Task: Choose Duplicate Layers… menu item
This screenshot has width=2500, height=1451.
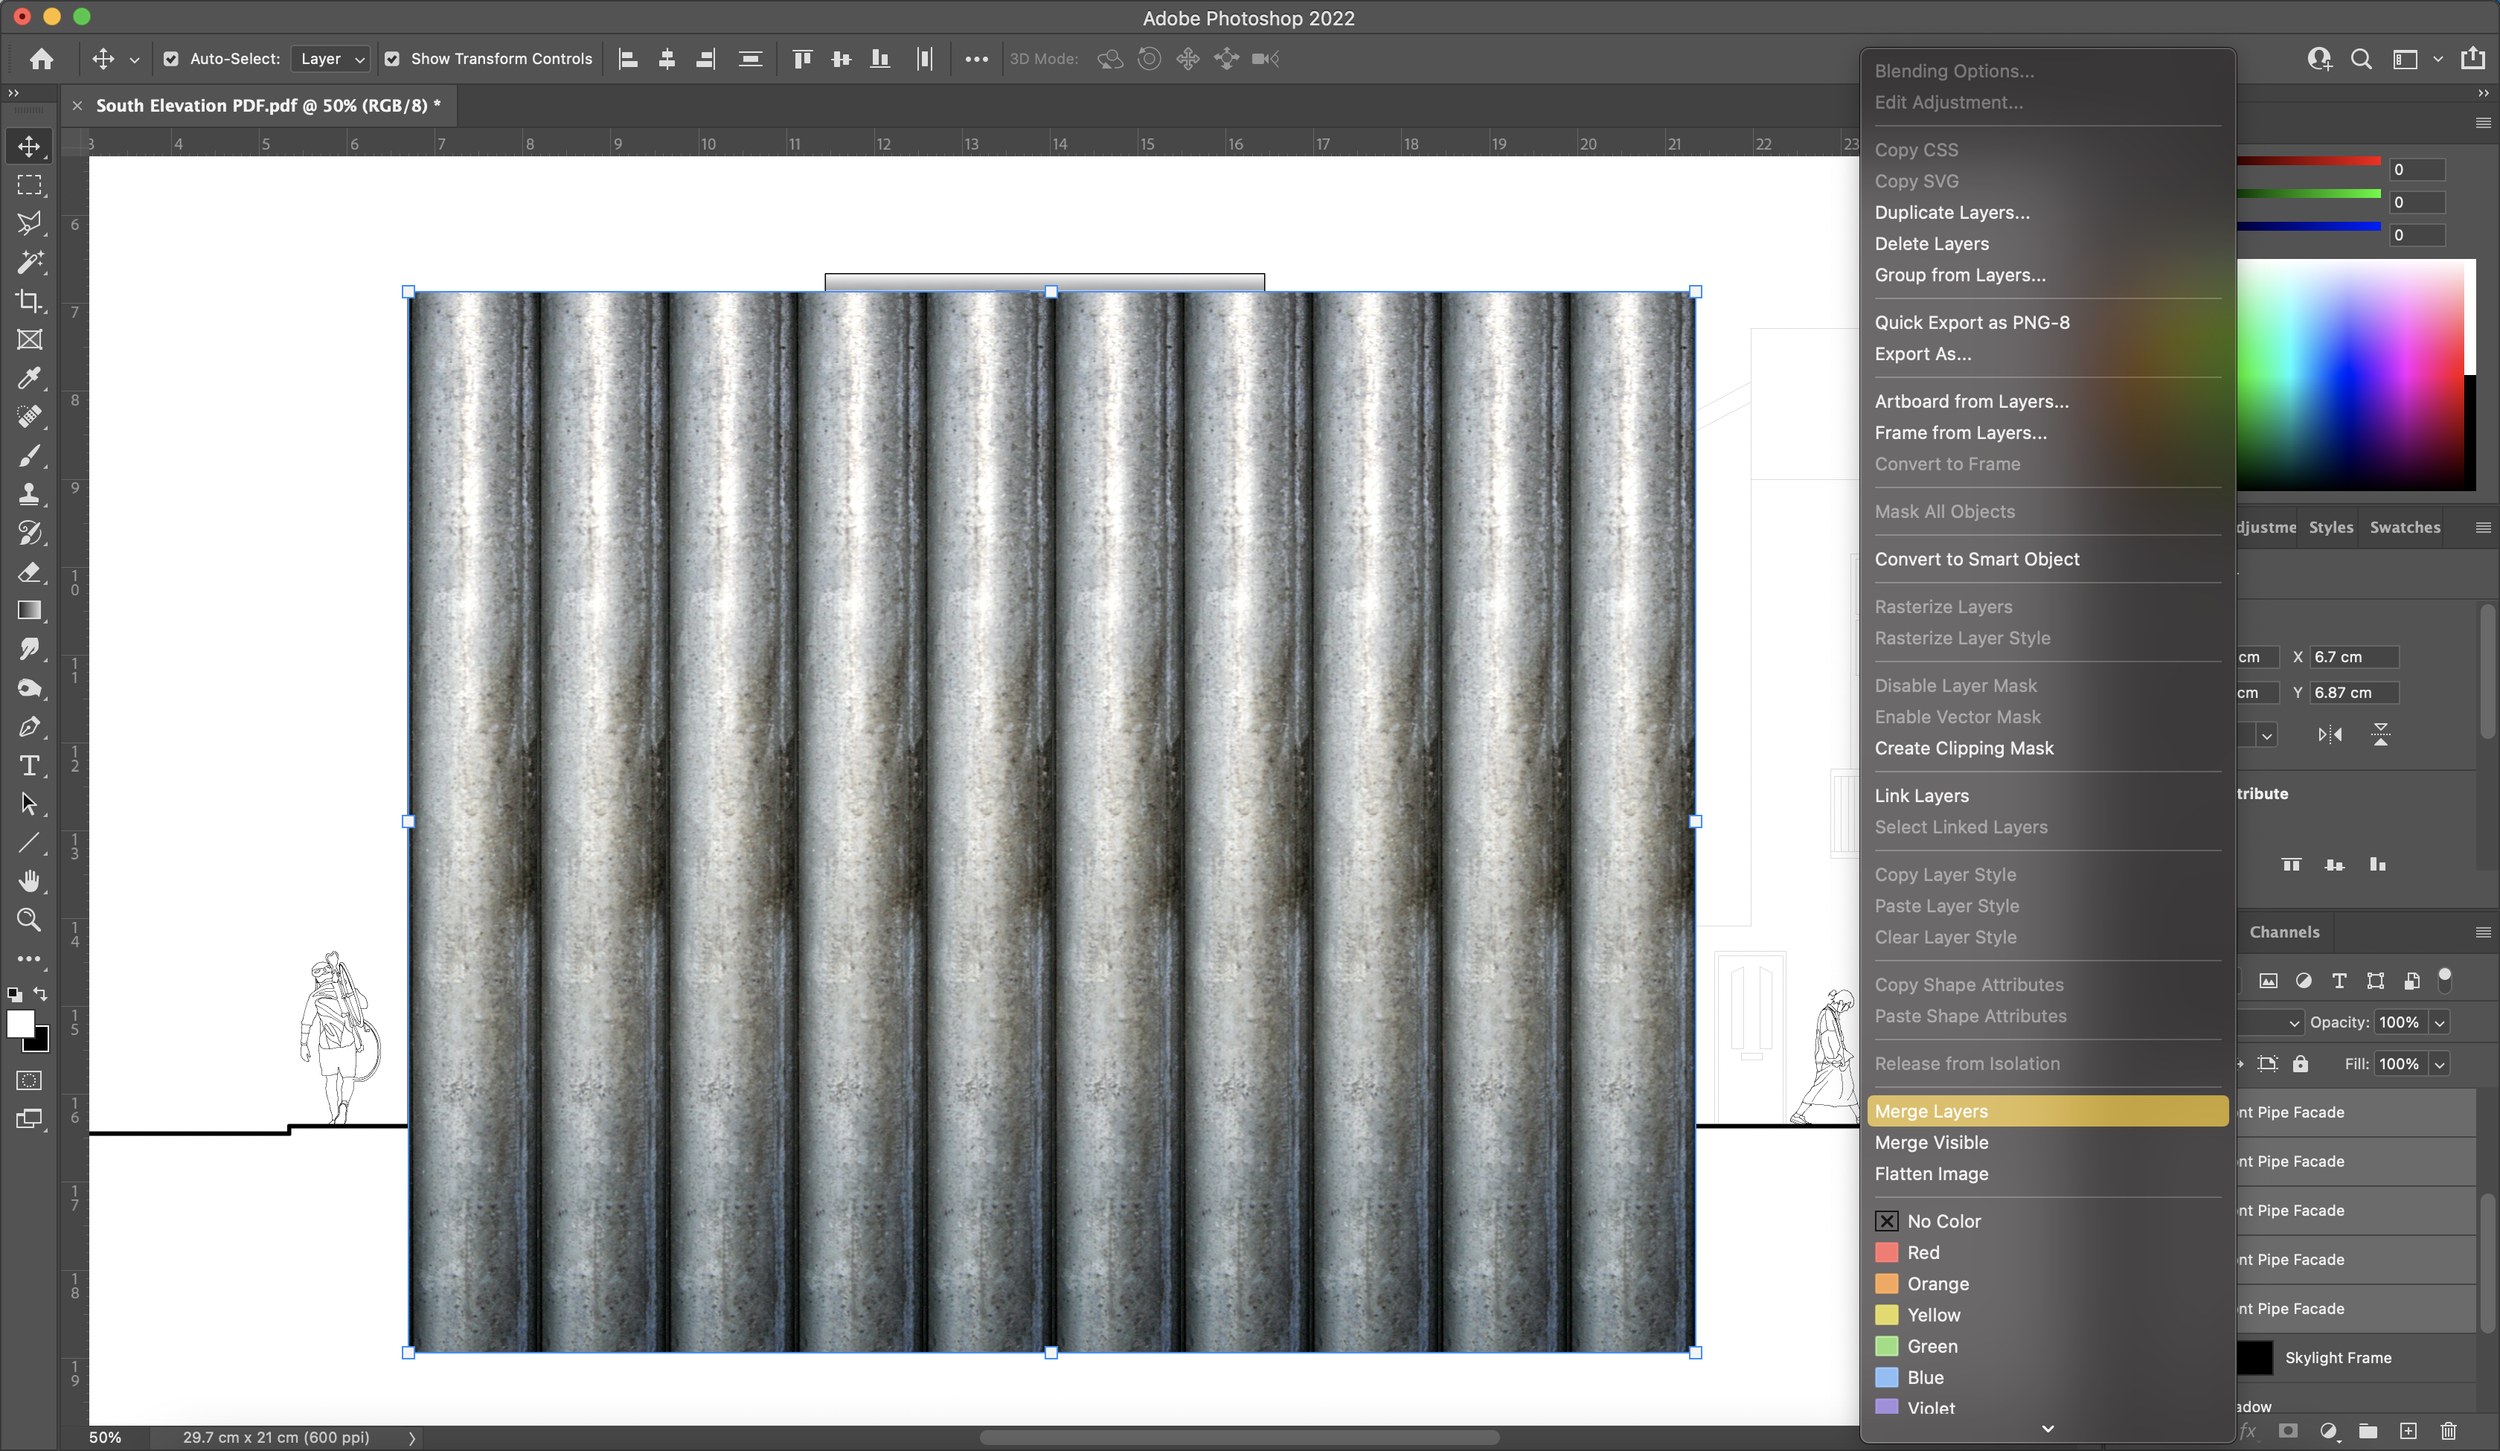Action: [x=2047, y=212]
